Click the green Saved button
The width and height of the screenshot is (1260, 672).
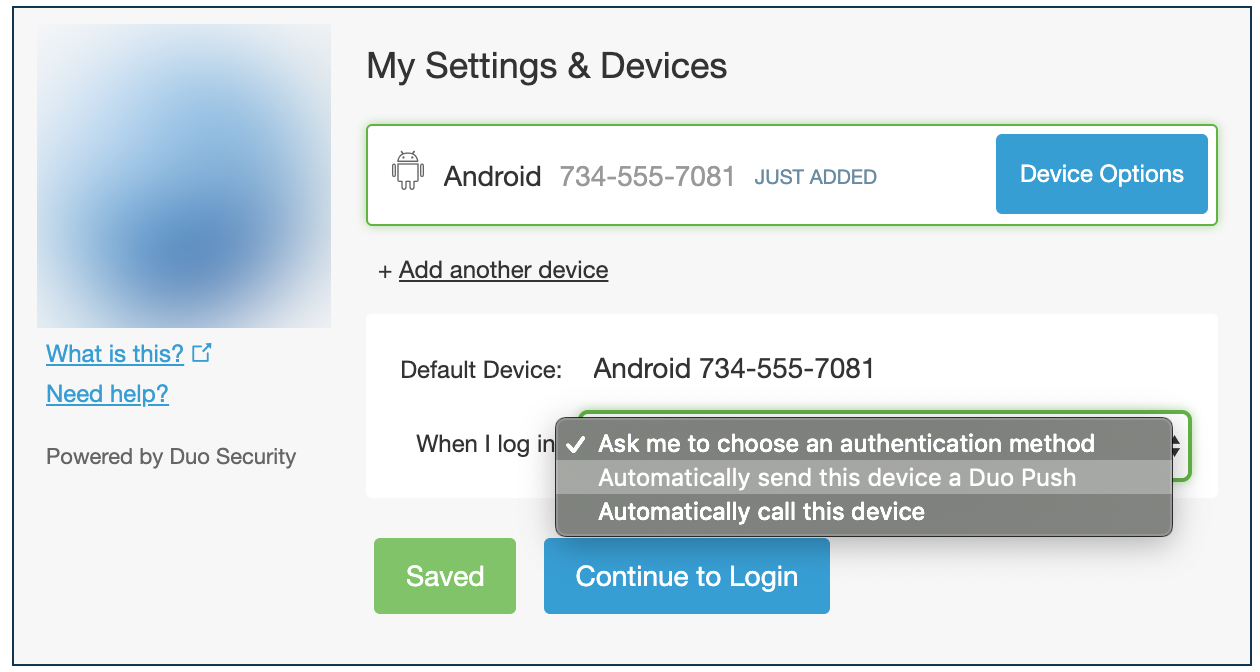click(444, 575)
